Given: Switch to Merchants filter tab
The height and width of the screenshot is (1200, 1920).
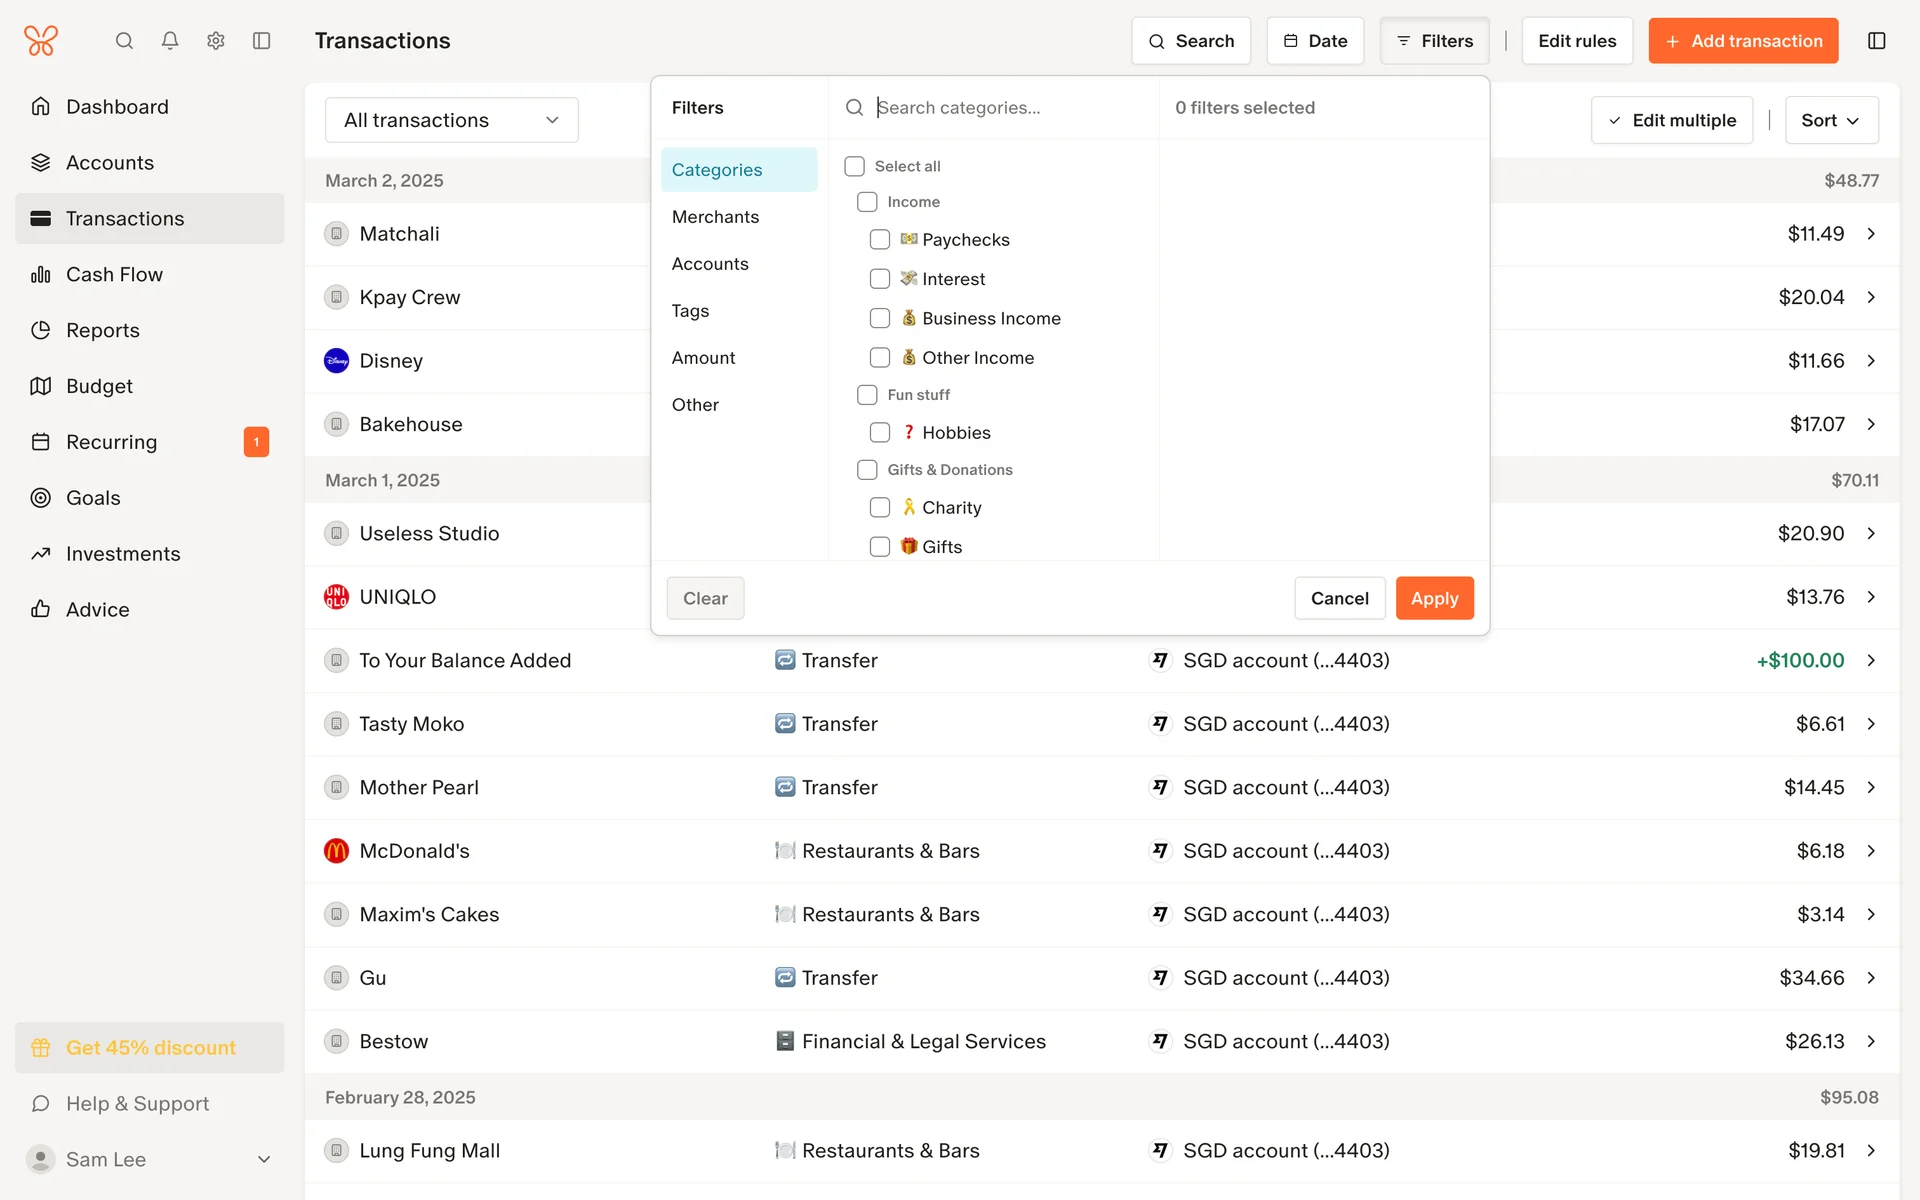Looking at the screenshot, I should [715, 217].
